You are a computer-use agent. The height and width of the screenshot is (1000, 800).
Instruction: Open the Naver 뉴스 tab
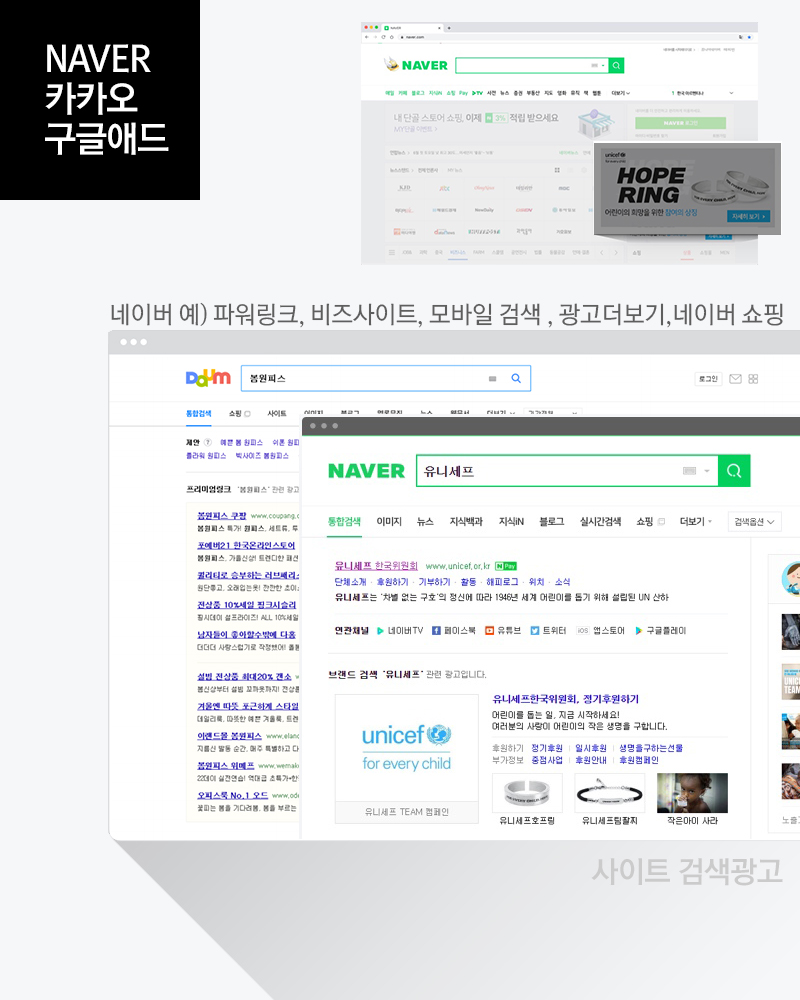coord(425,521)
